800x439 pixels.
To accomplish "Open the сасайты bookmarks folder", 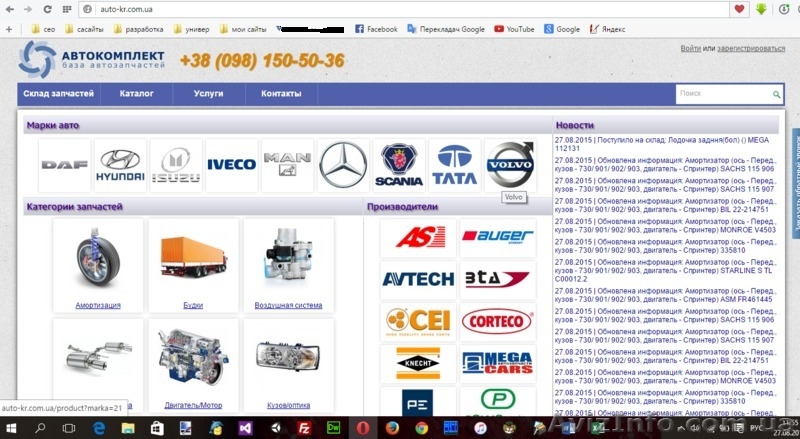I will tap(84, 29).
